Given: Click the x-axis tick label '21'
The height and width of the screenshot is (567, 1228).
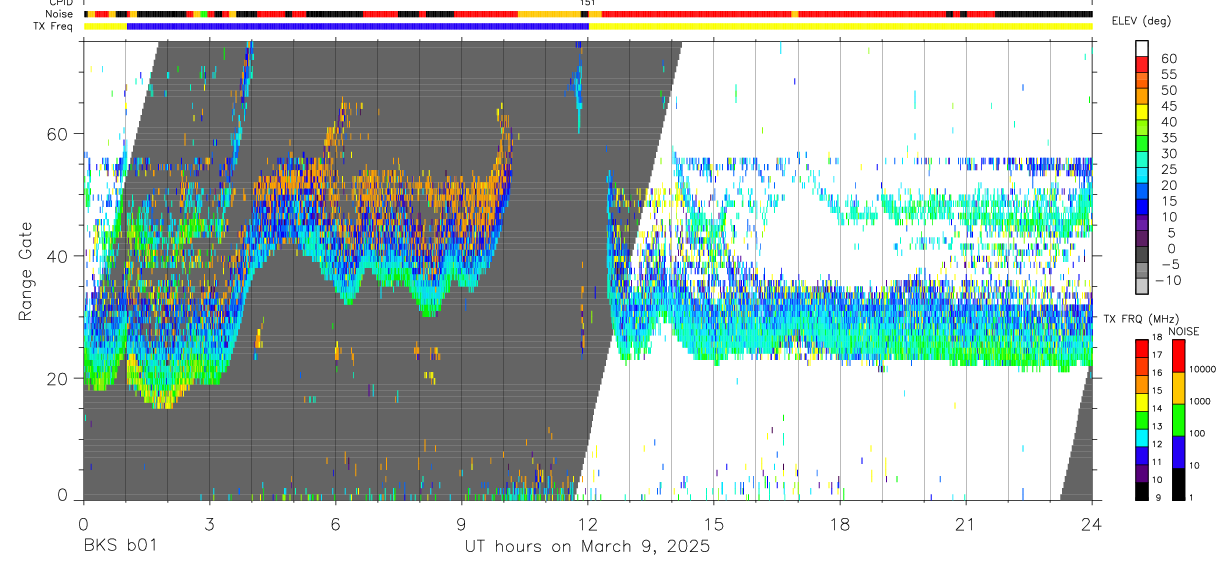Looking at the screenshot, I should coord(965,523).
